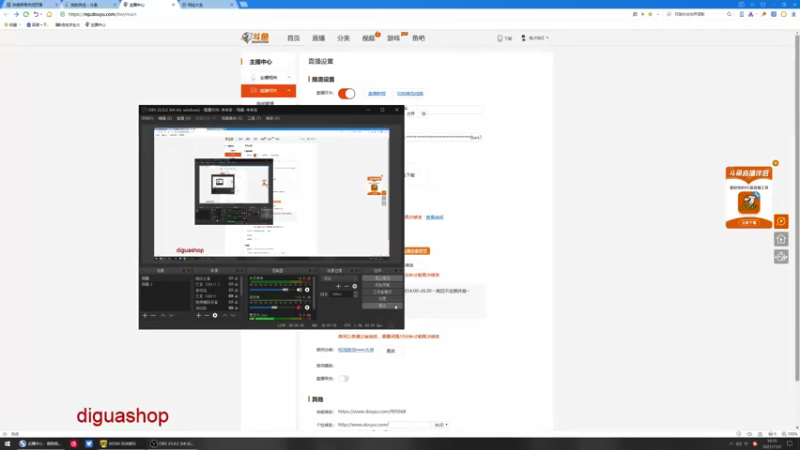800x450 pixels.
Task: Click 设置 button in OBS controls
Action: click(382, 298)
